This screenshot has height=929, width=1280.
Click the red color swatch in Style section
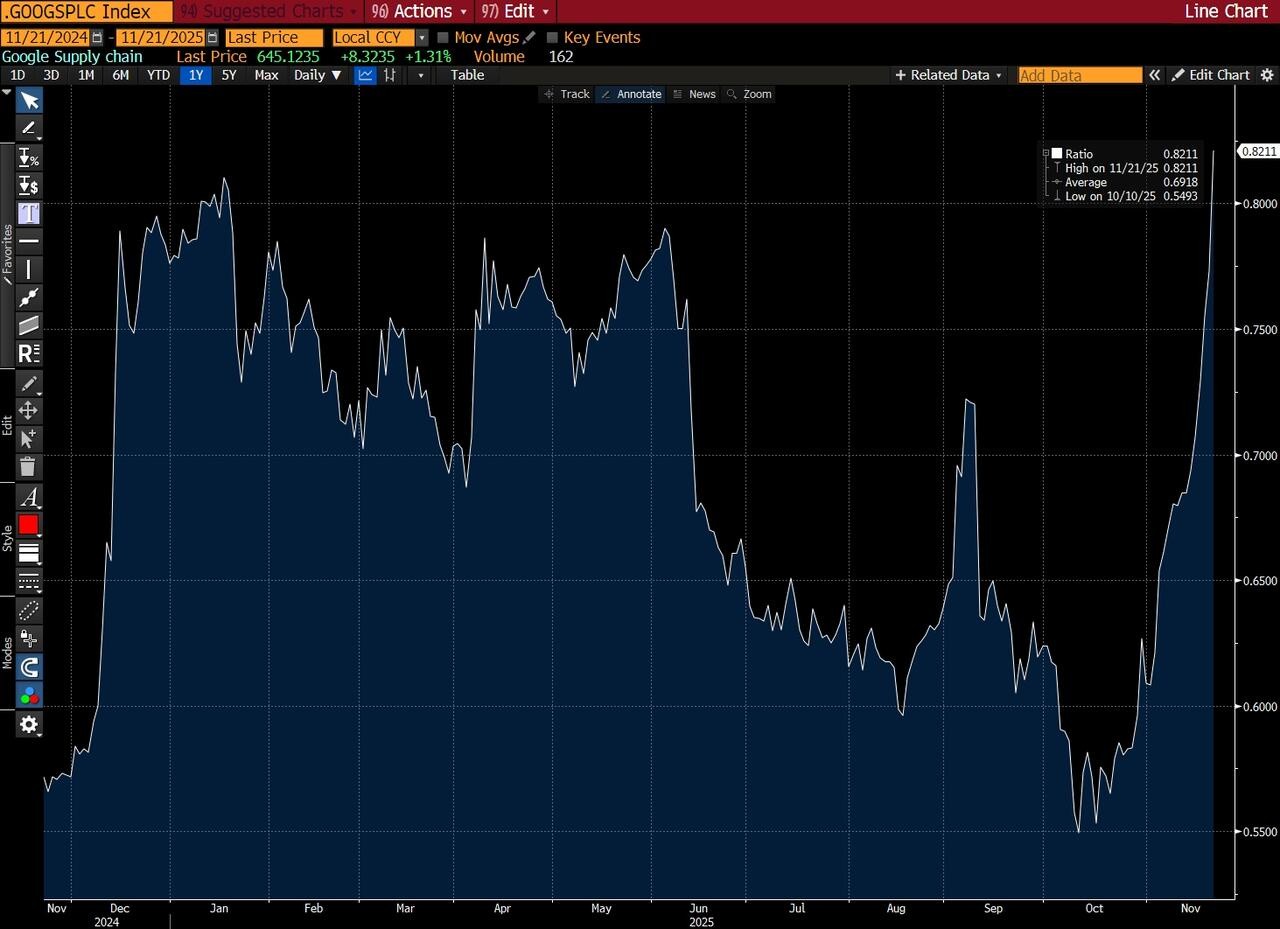point(29,525)
